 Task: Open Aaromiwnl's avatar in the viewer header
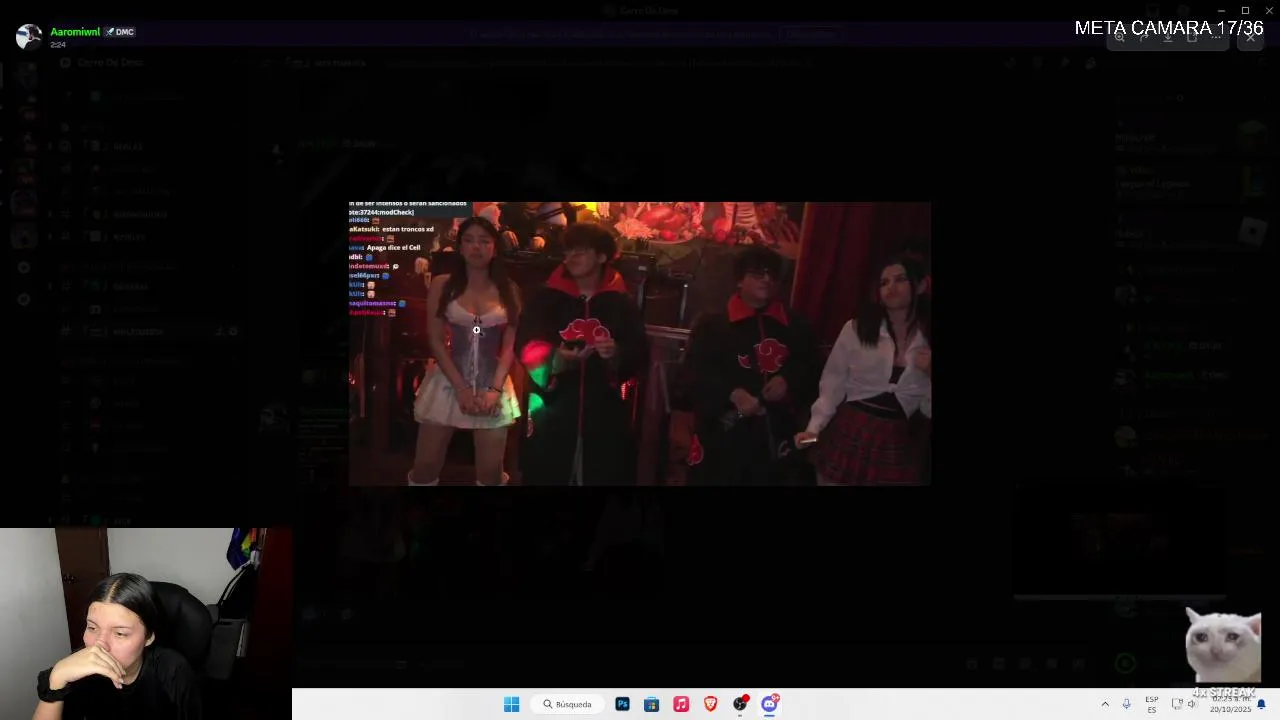[29, 37]
